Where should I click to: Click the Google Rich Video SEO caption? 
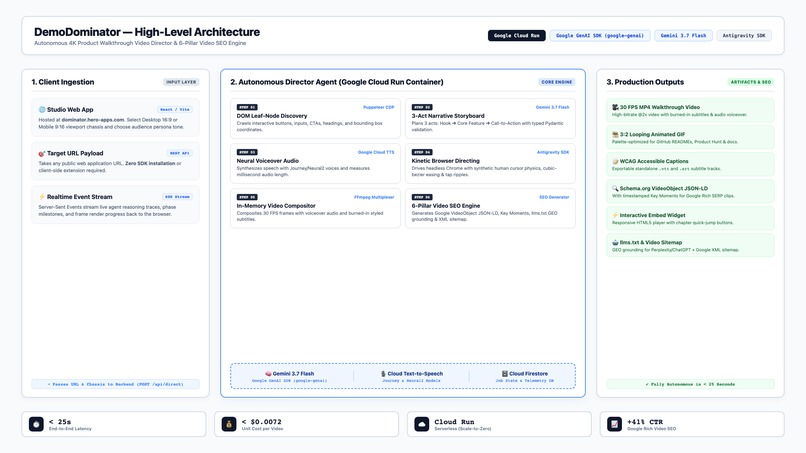[652, 429]
